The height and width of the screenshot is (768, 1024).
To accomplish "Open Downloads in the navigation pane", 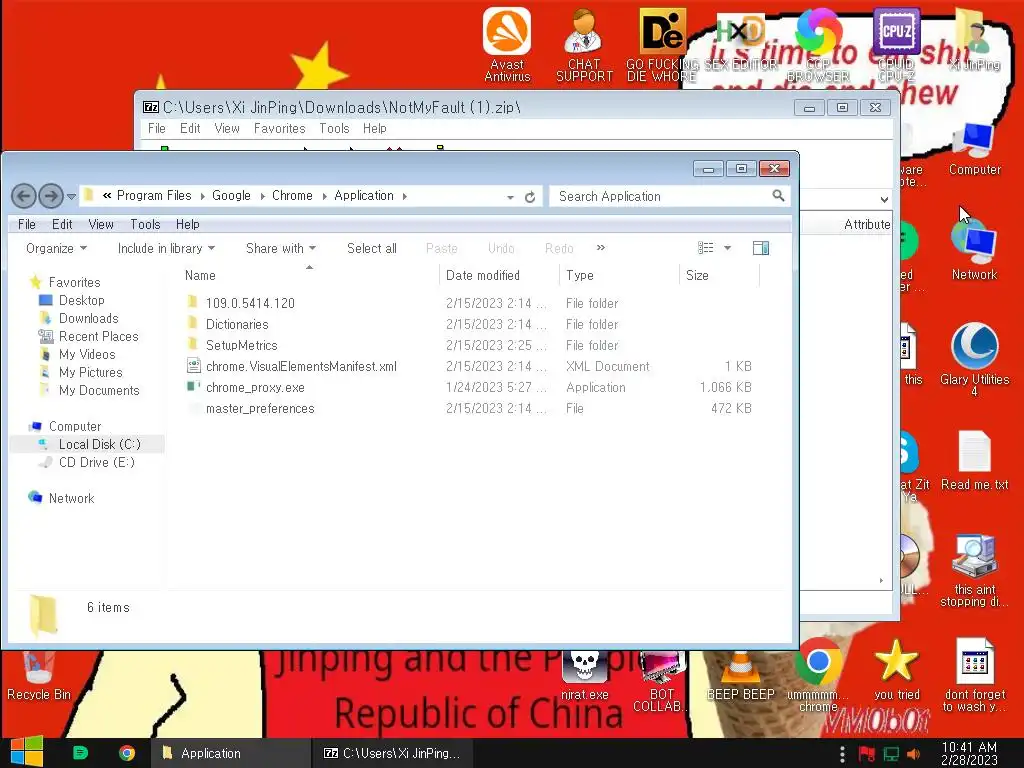I will (x=89, y=318).
